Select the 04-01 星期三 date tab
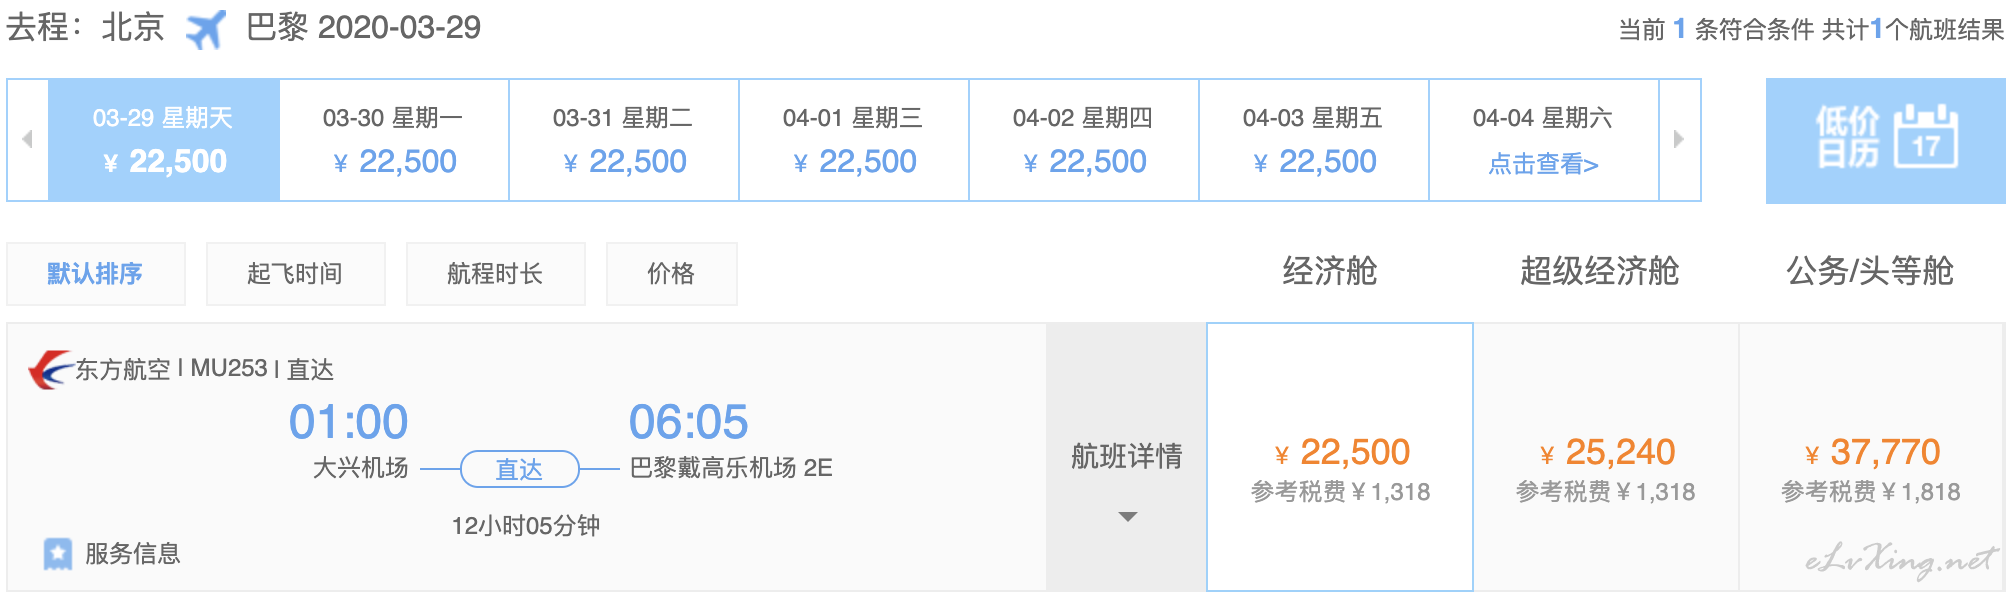Image resolution: width=2010 pixels, height=594 pixels. (x=854, y=140)
